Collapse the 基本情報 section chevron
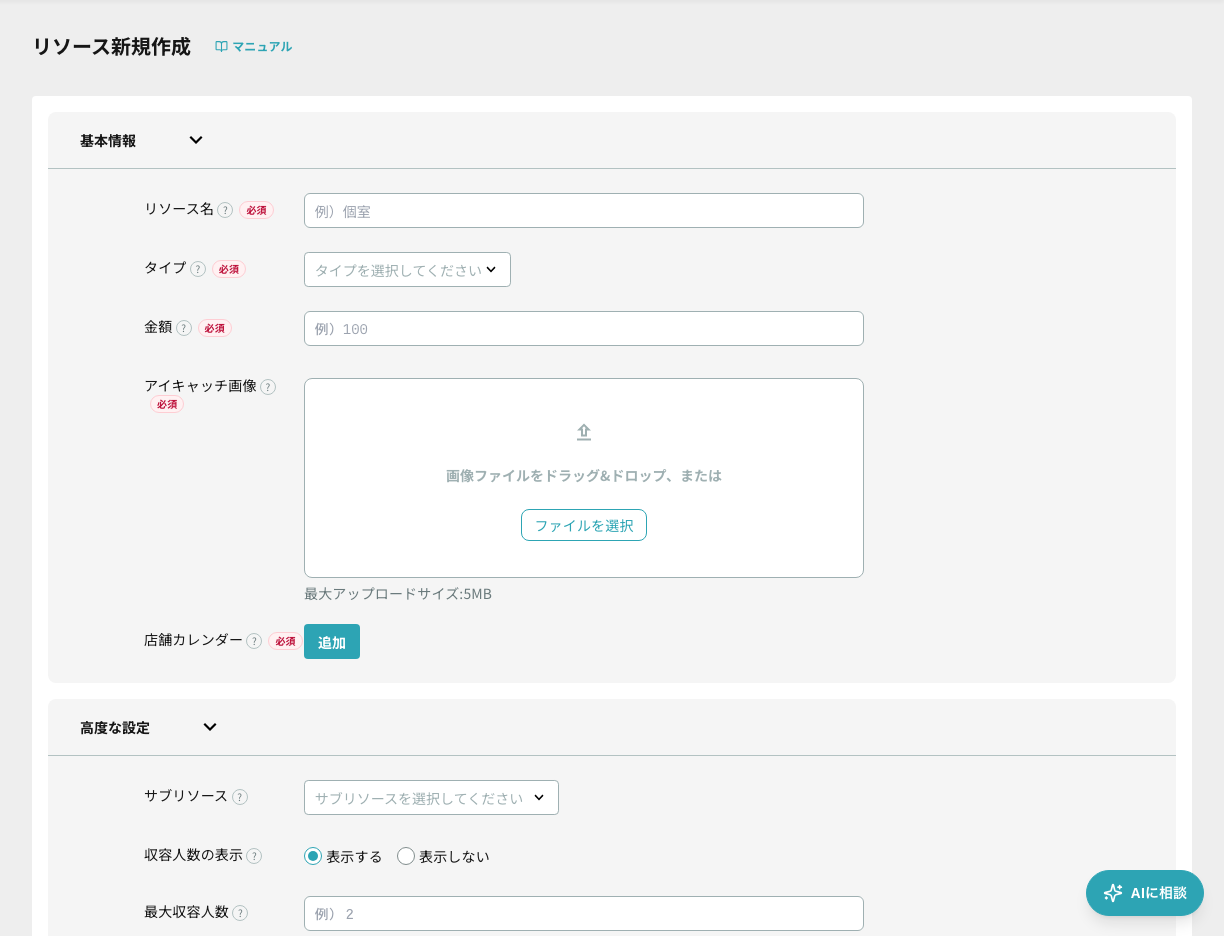The height and width of the screenshot is (936, 1224). point(196,140)
